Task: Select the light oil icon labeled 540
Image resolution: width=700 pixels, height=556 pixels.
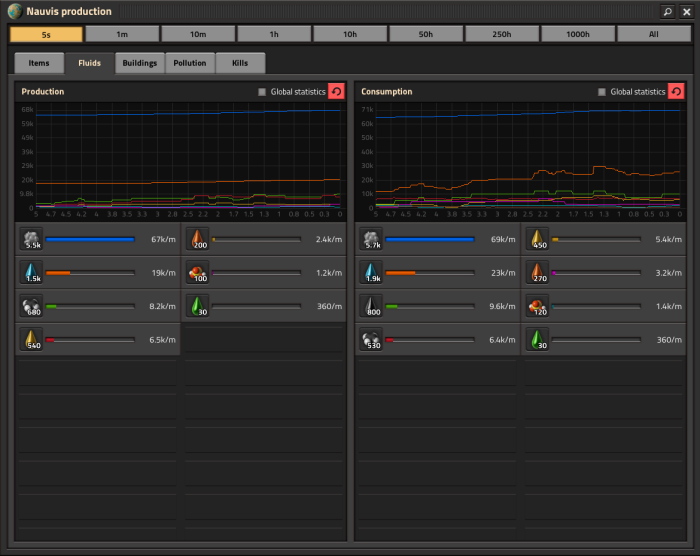Action: click(32, 340)
